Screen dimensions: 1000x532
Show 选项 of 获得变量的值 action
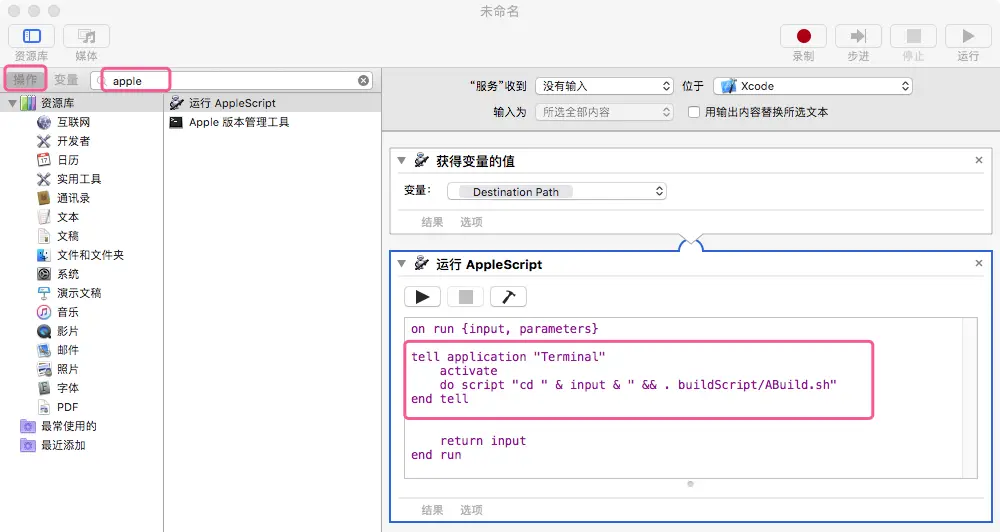pyautogui.click(x=471, y=222)
